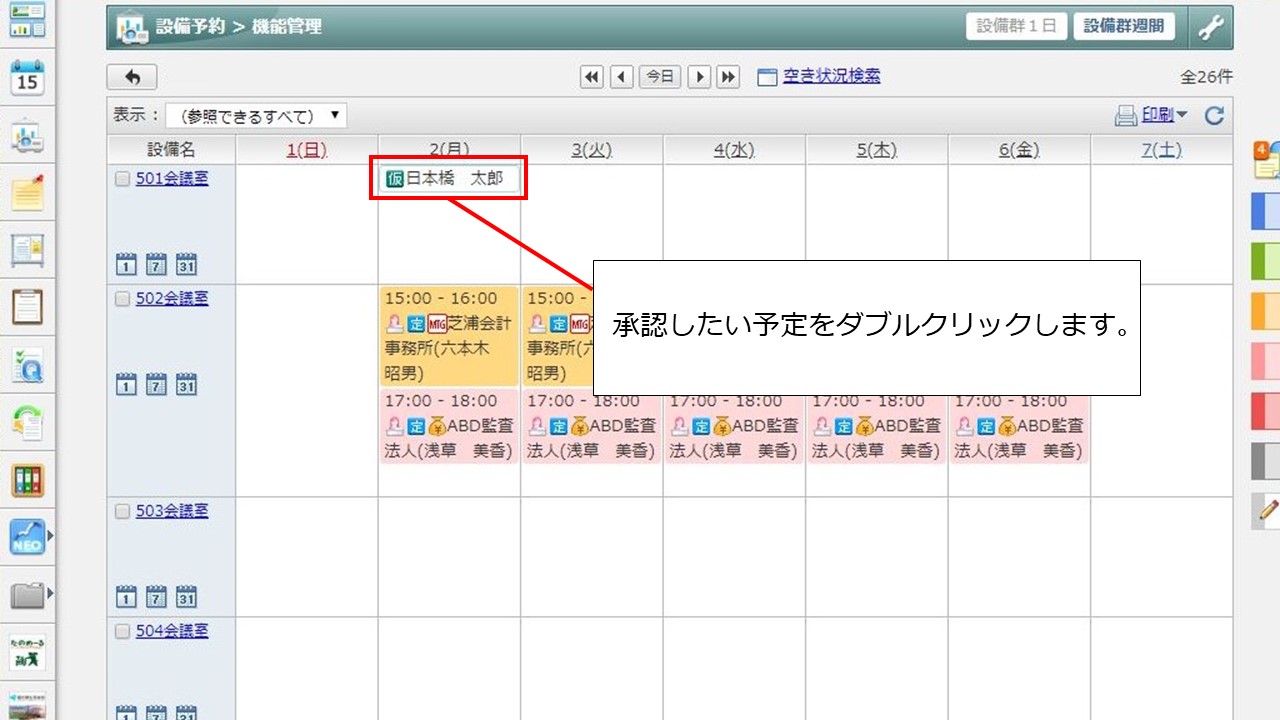1280x720 pixels.
Task: Click the 今日 button
Action: coord(660,77)
